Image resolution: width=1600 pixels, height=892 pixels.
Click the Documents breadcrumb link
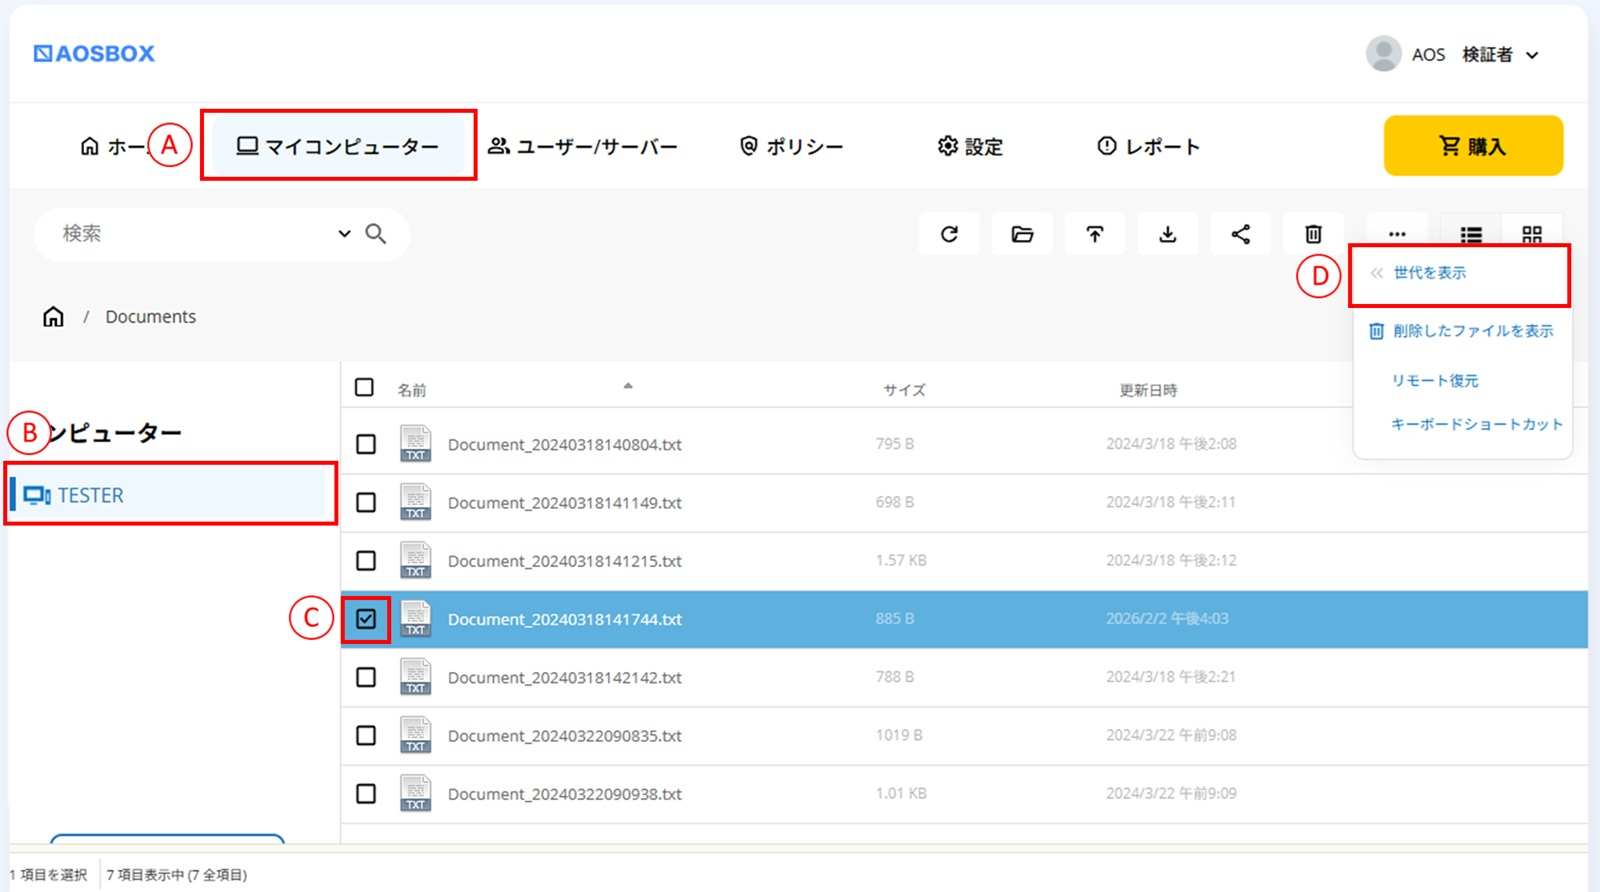[151, 317]
